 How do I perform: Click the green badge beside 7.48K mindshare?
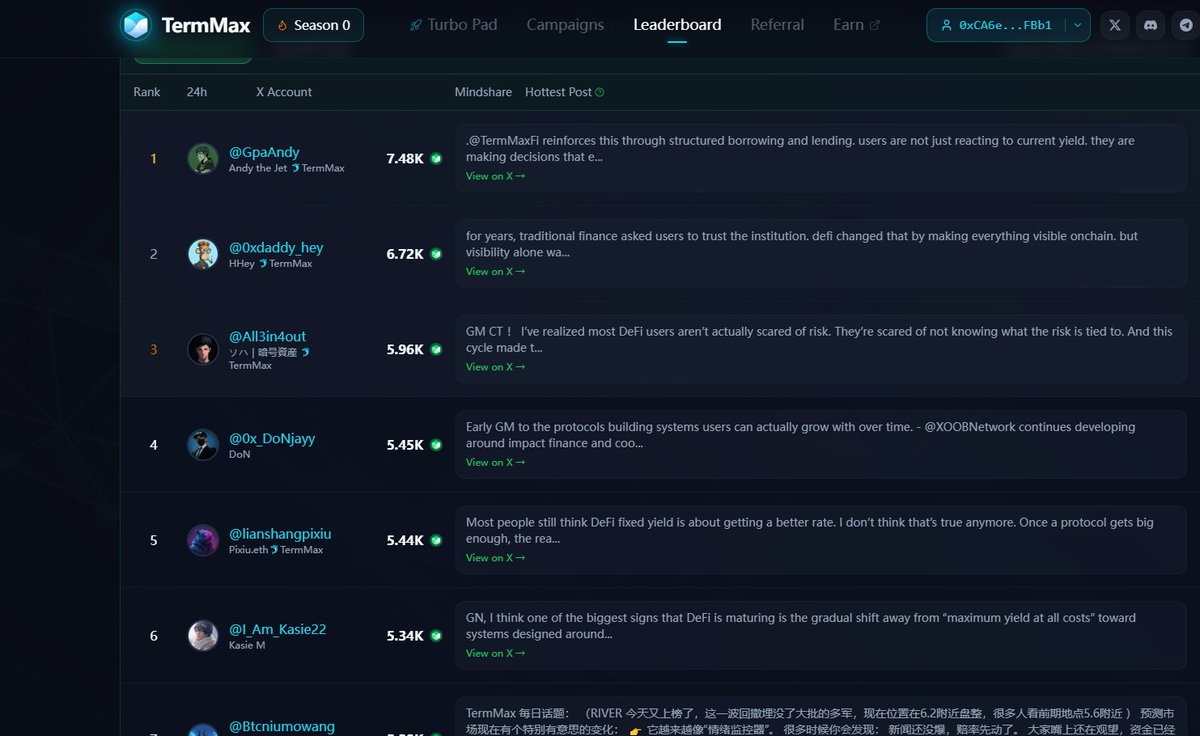pos(435,158)
